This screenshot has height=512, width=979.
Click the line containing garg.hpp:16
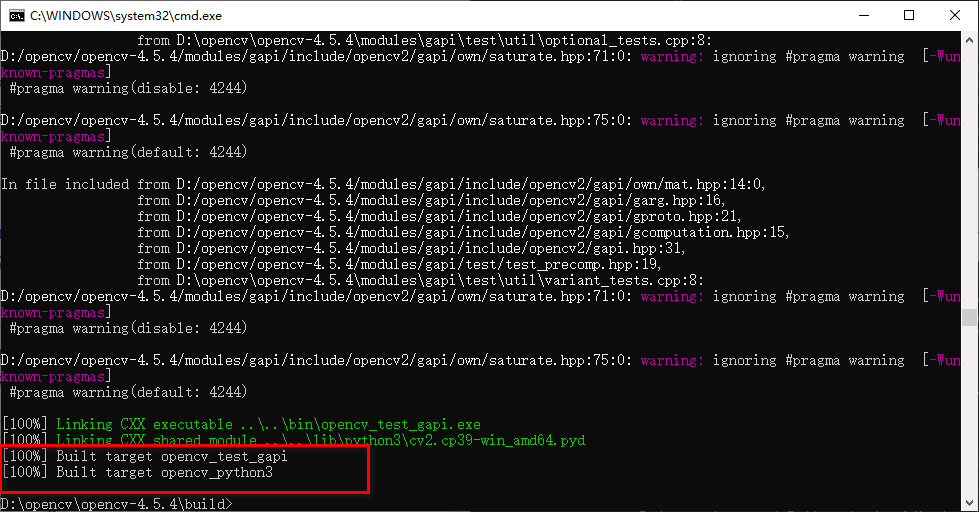431,200
